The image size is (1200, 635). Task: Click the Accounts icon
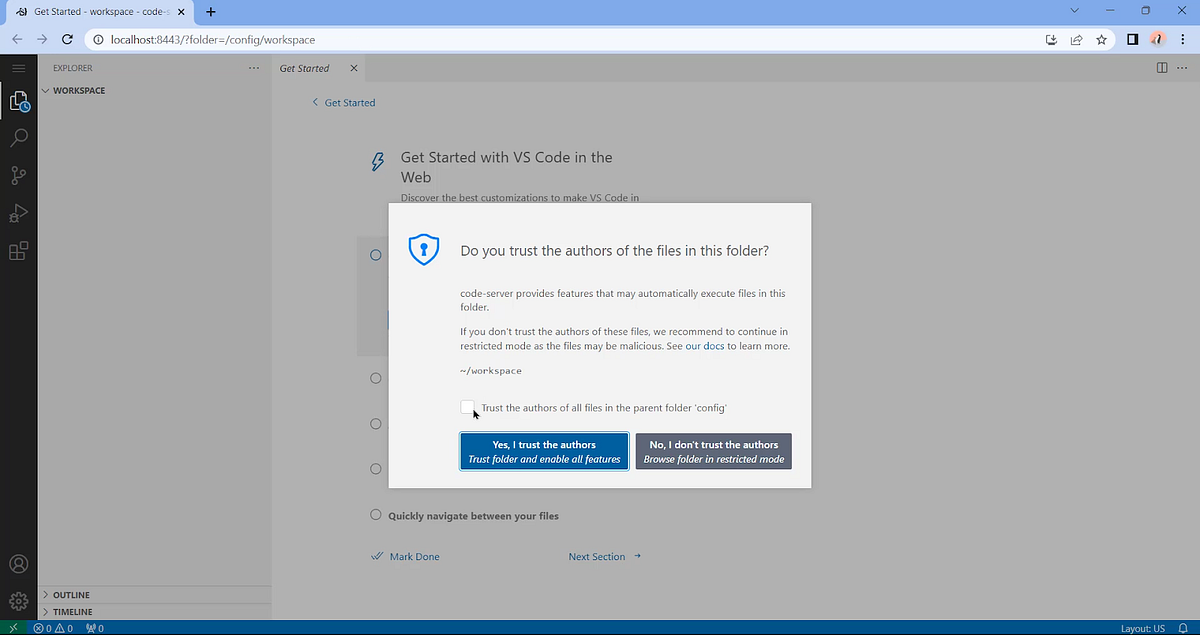coord(18,563)
